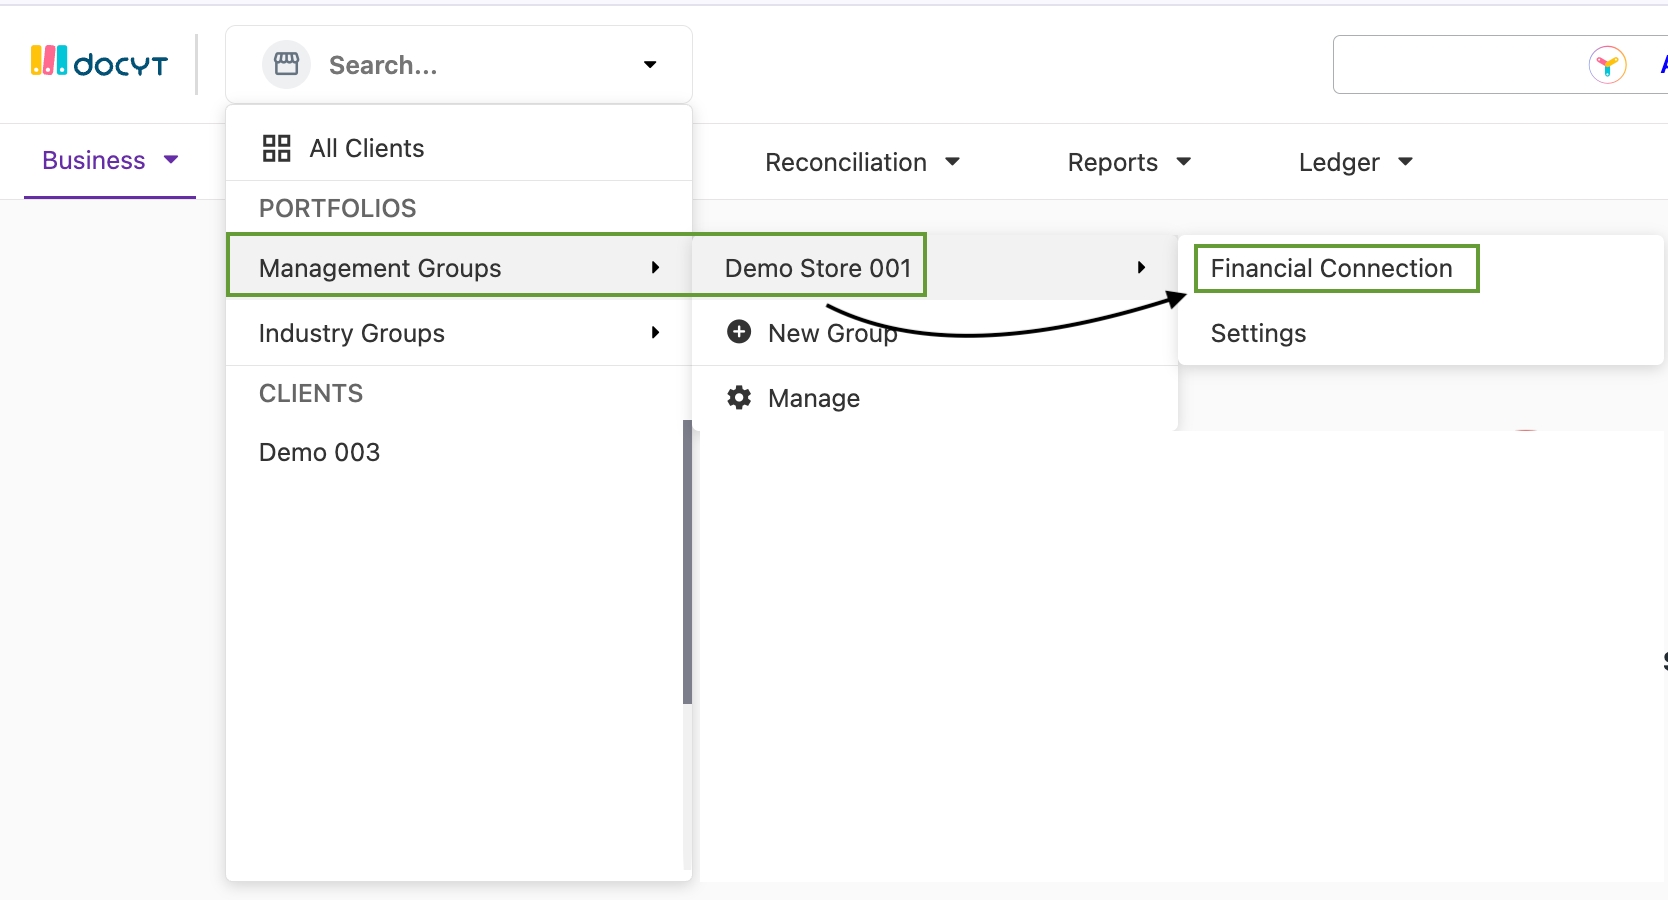
Task: Click the Docyt logo
Action: click(x=99, y=63)
